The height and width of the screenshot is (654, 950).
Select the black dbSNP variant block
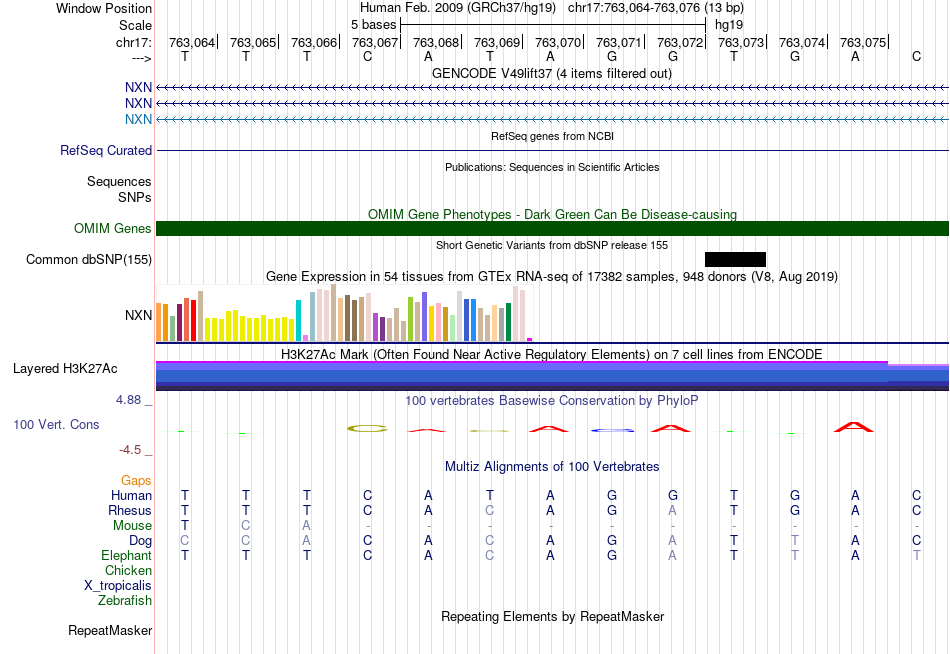click(735, 259)
